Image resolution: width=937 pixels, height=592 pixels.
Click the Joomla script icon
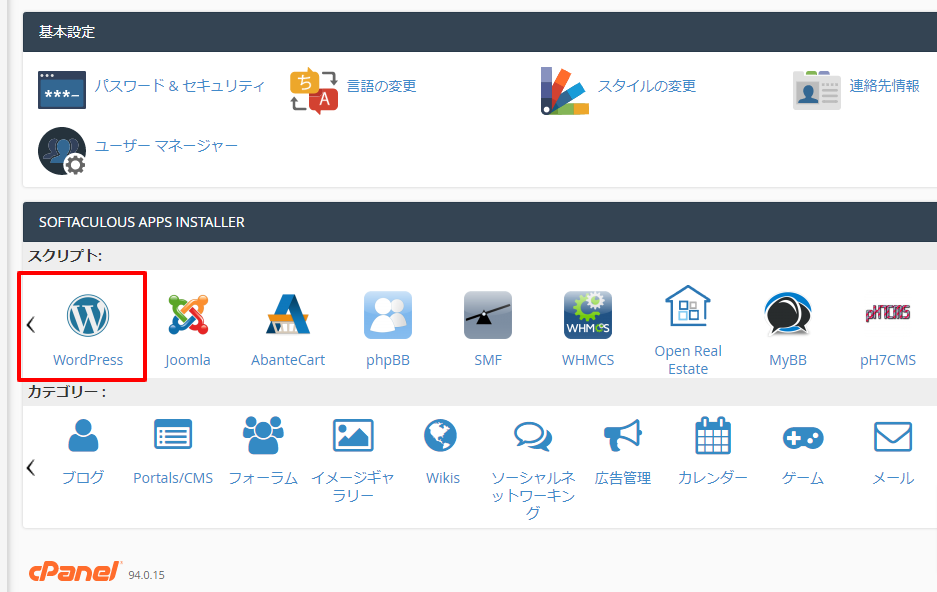click(188, 315)
